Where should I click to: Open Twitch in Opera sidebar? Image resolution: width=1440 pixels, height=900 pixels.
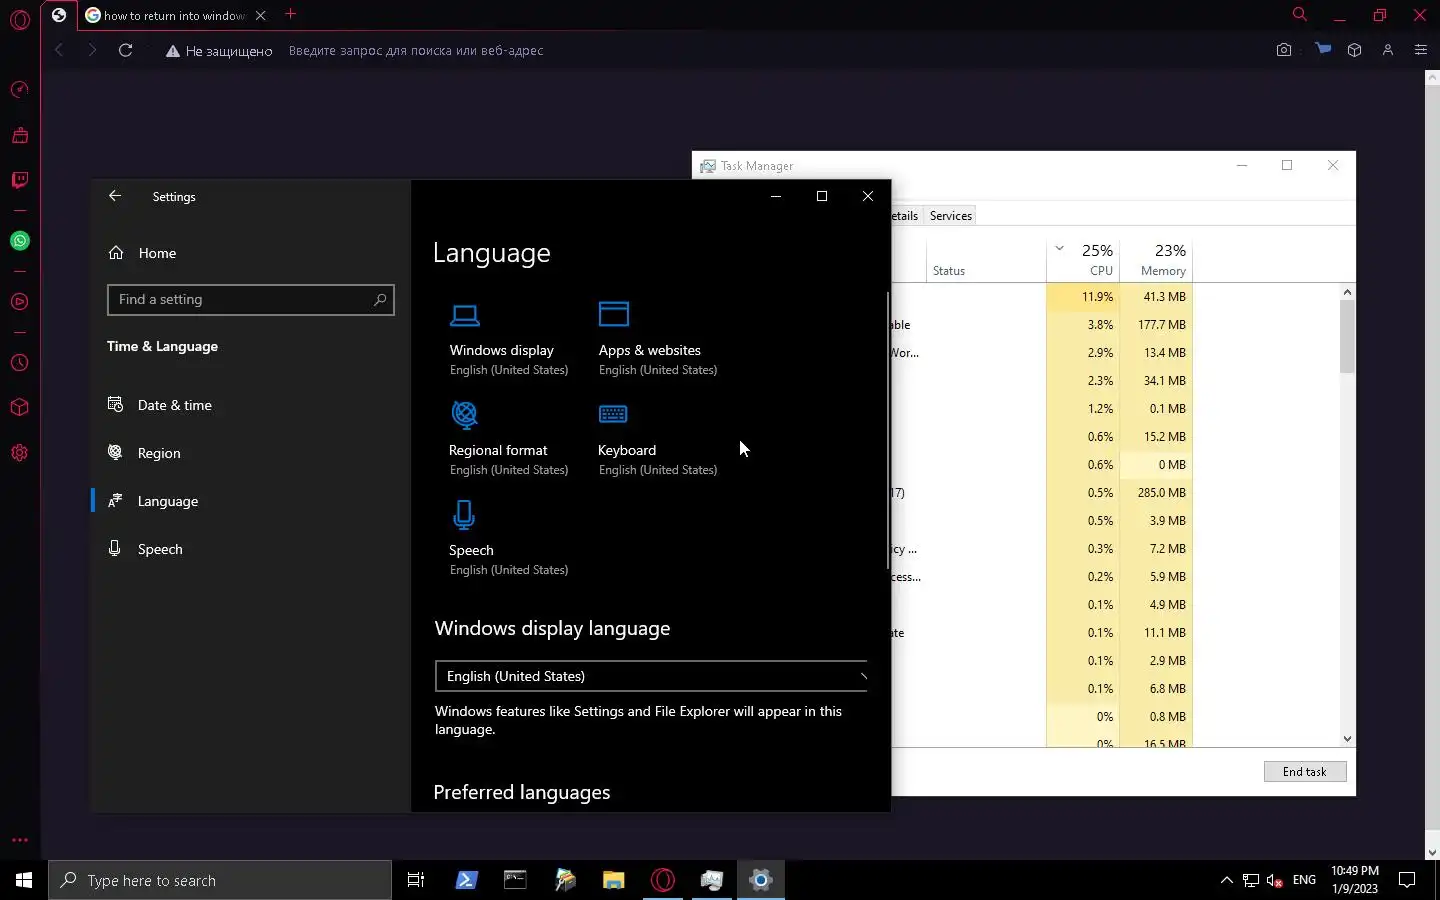click(x=20, y=180)
